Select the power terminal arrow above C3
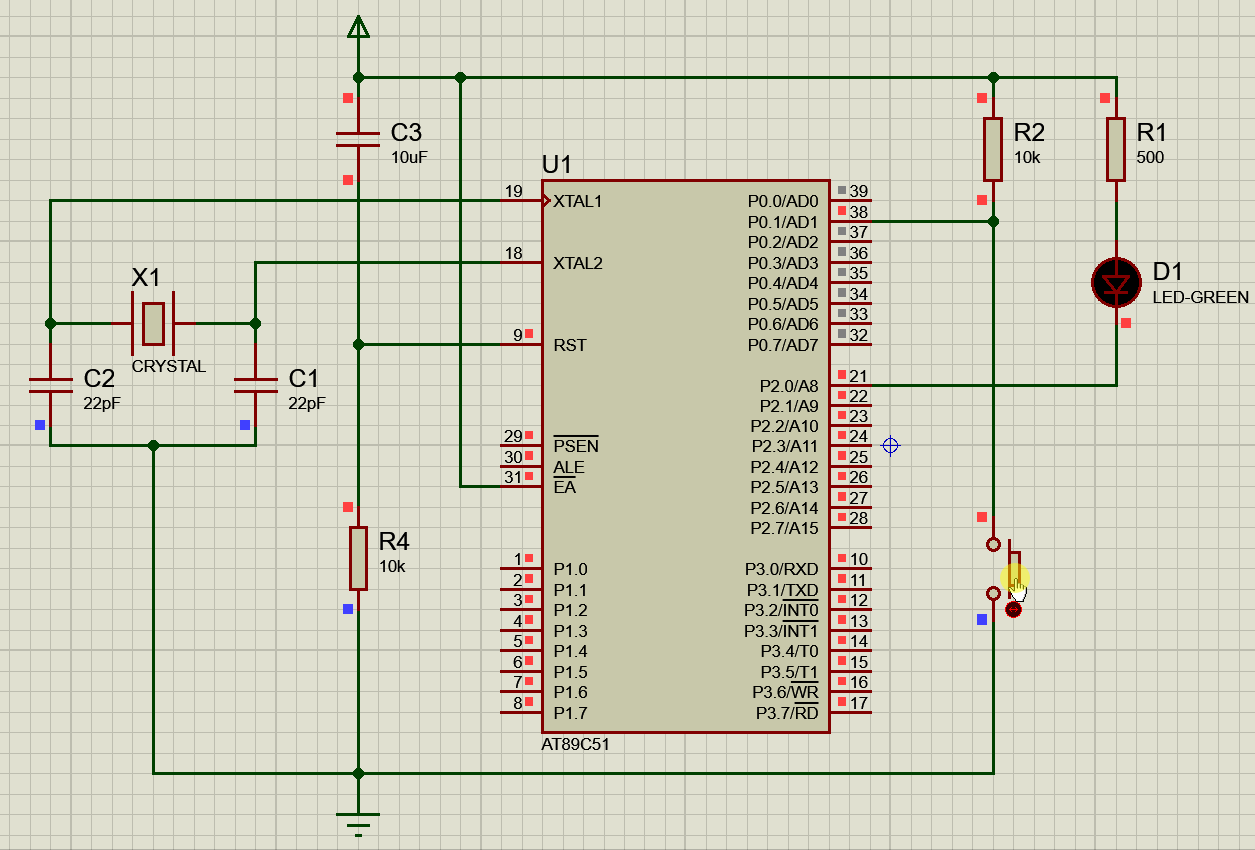Viewport: 1255px width, 850px height. pyautogui.click(x=357, y=25)
